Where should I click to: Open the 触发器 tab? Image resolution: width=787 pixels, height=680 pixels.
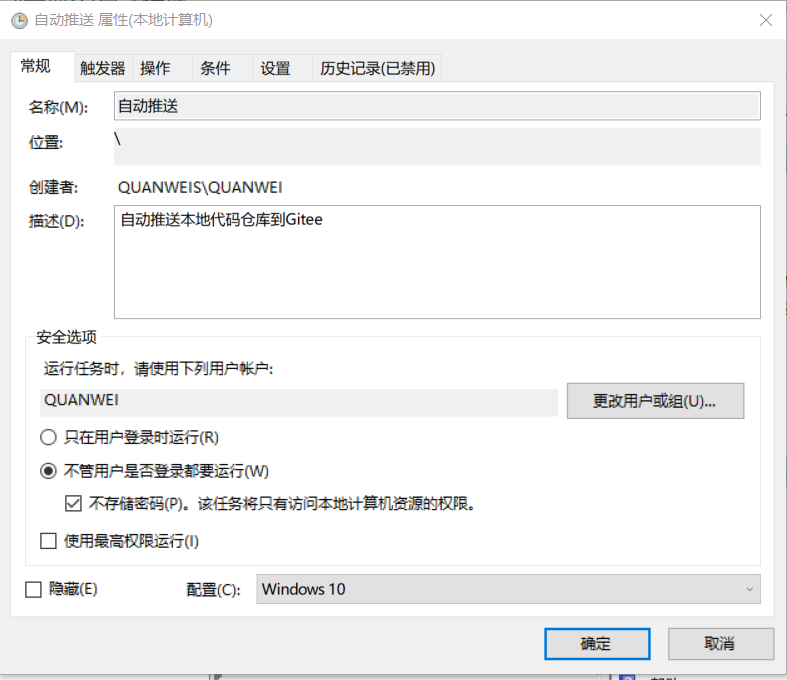(x=103, y=68)
